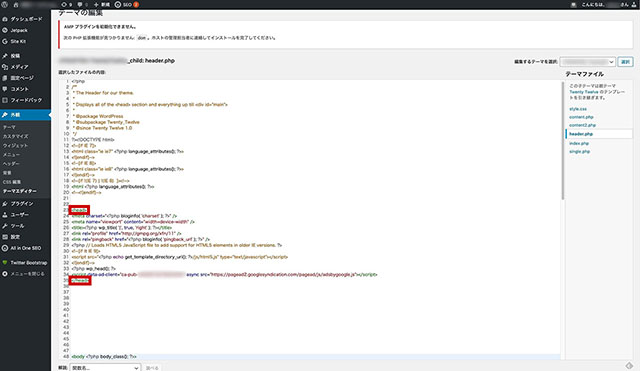
Task: Click the Pages icon in sidebar
Action: [5, 78]
